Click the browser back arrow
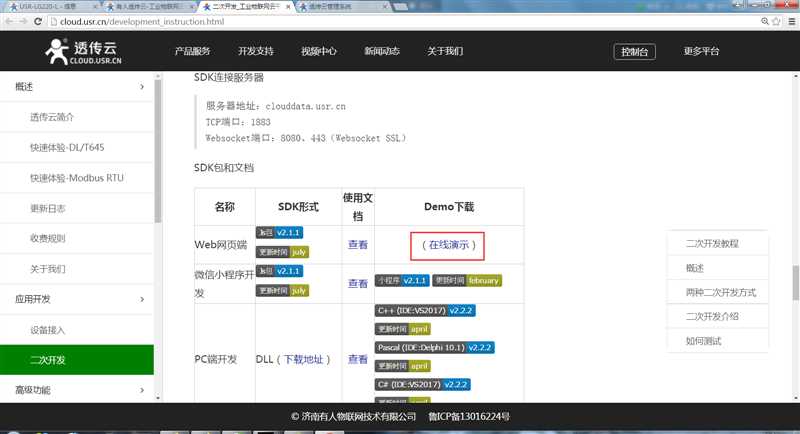Screen dimensions: 800x434 (x=9, y=21)
